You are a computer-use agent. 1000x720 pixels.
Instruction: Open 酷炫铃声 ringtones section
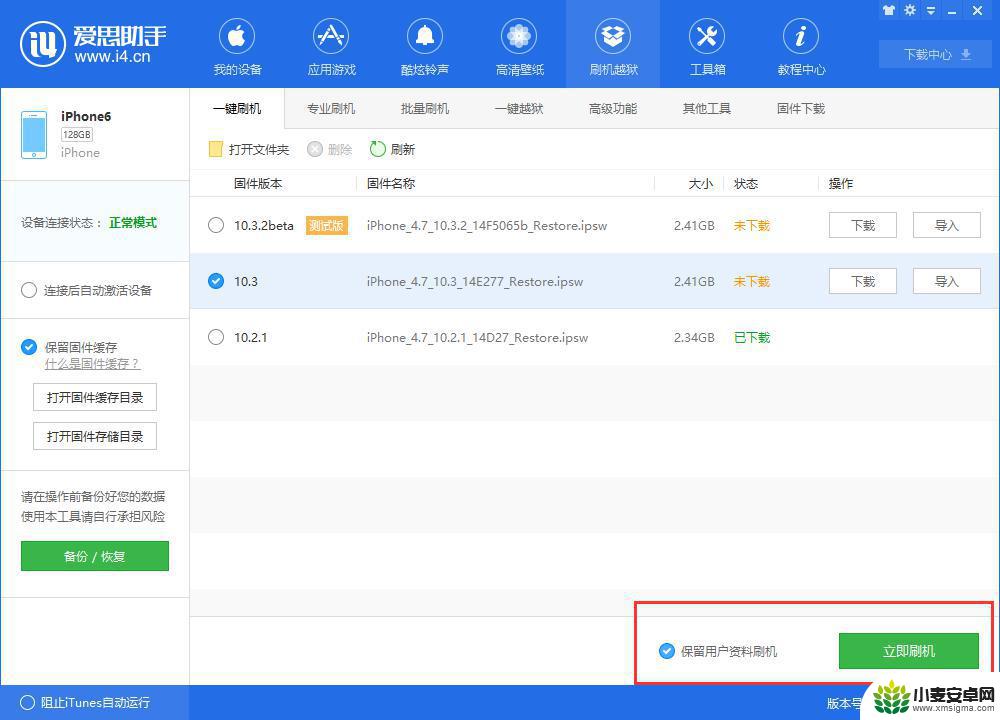[425, 47]
